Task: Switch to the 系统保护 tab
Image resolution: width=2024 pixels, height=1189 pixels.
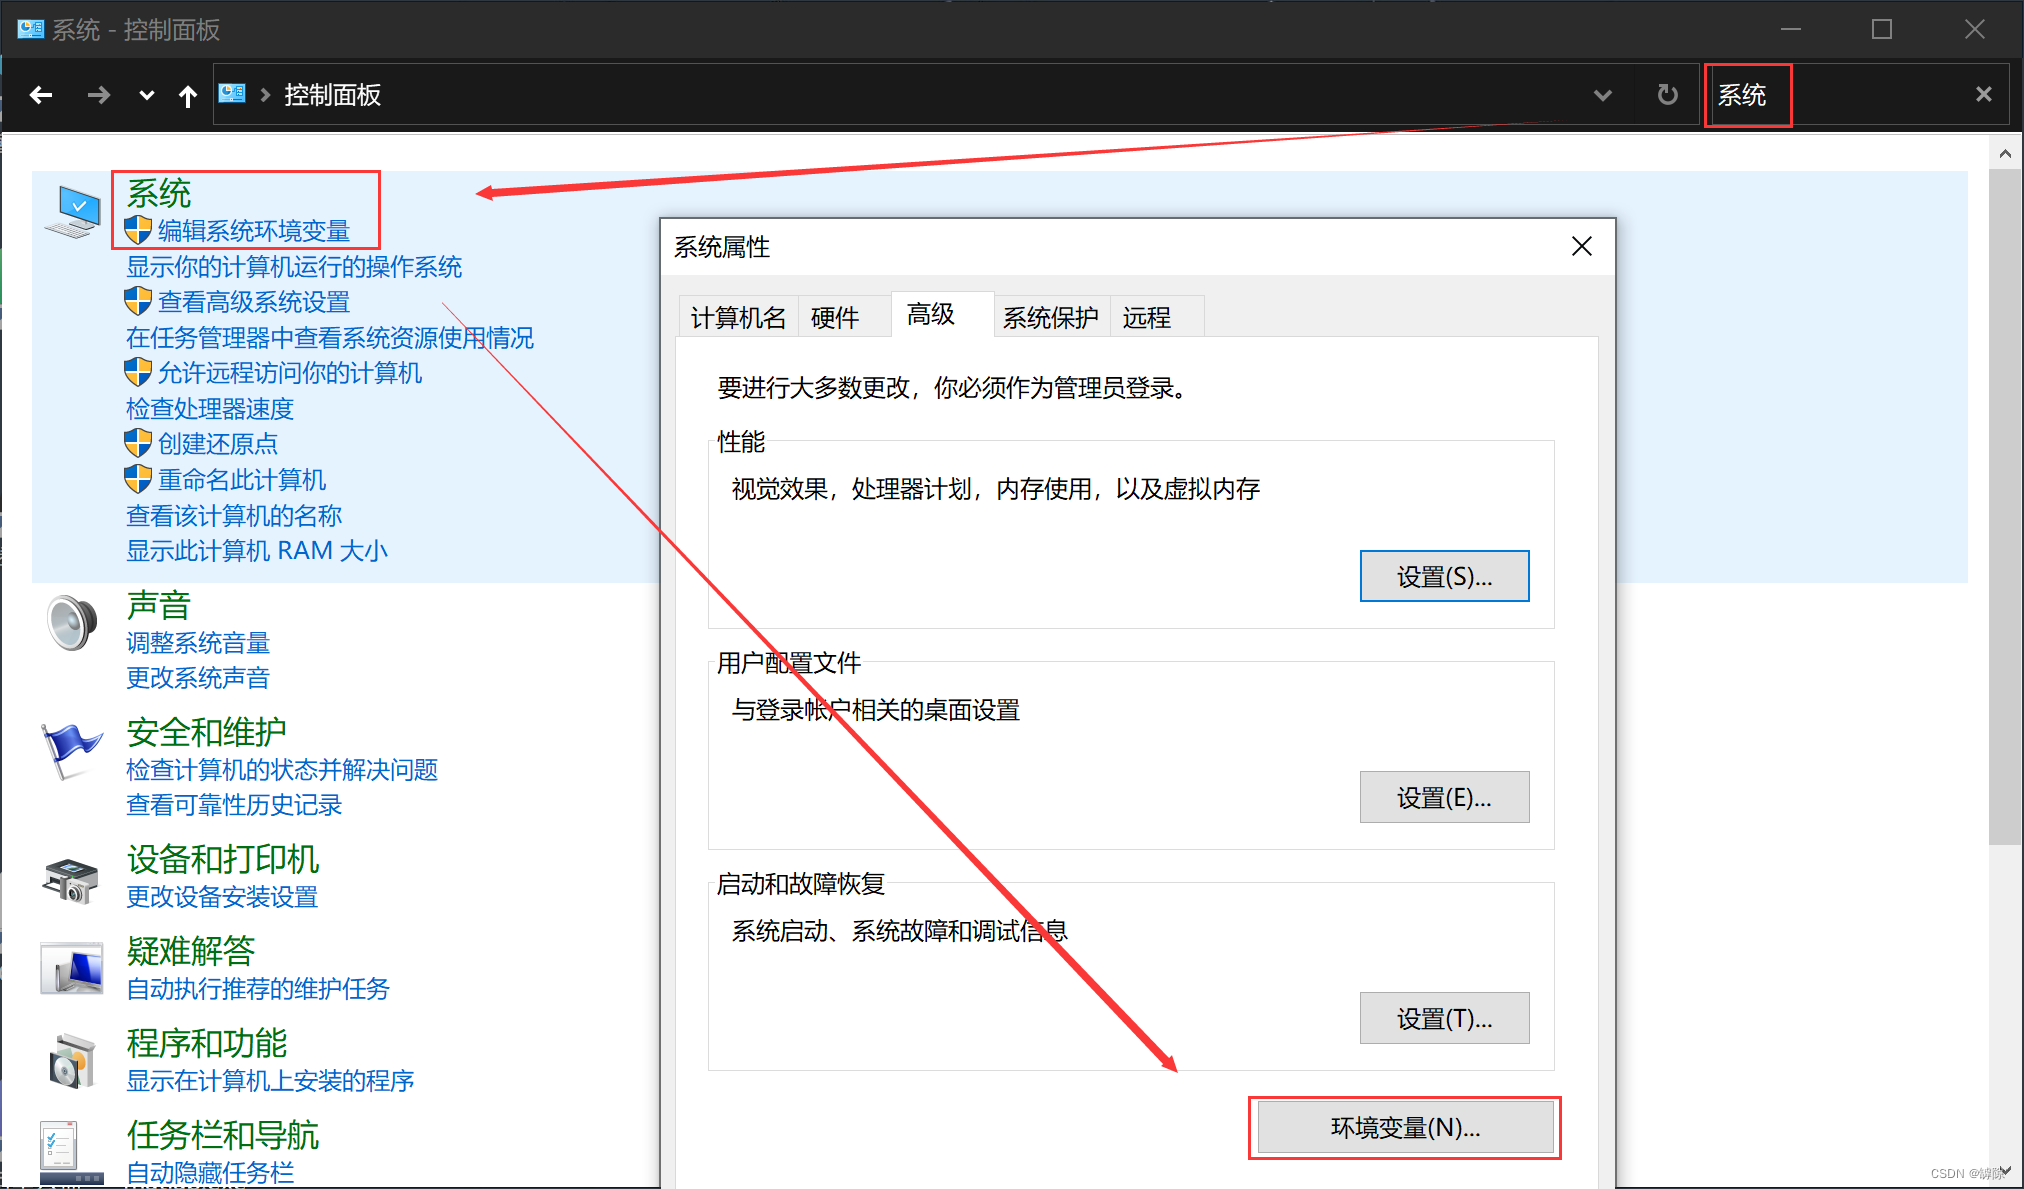Action: [1050, 318]
